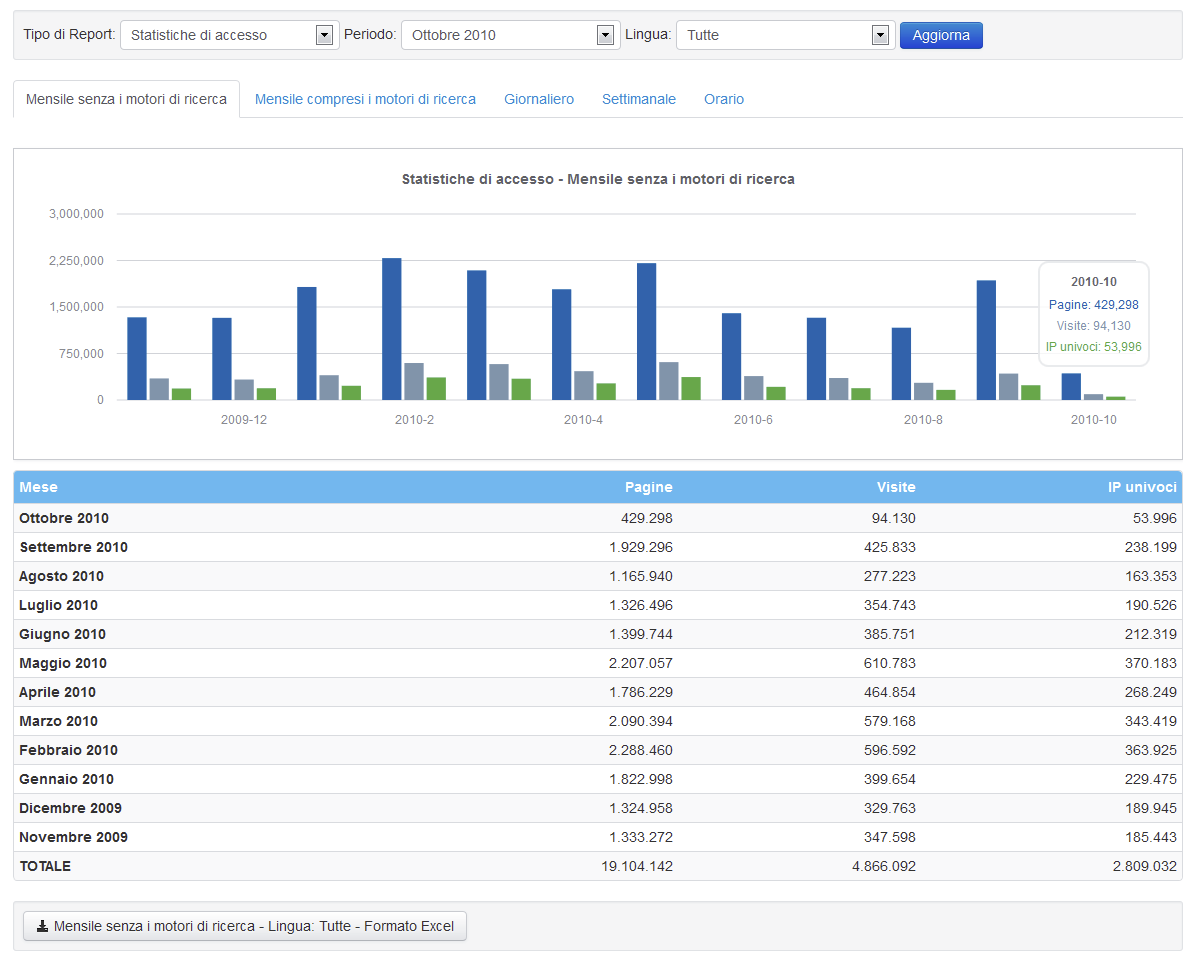The image size is (1191, 955).
Task: Click the tooltip Pagine: 429,298 text
Action: click(1094, 305)
